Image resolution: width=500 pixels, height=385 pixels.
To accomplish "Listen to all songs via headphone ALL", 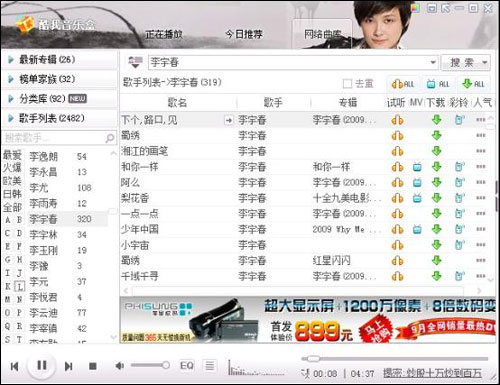I will [x=403, y=84].
